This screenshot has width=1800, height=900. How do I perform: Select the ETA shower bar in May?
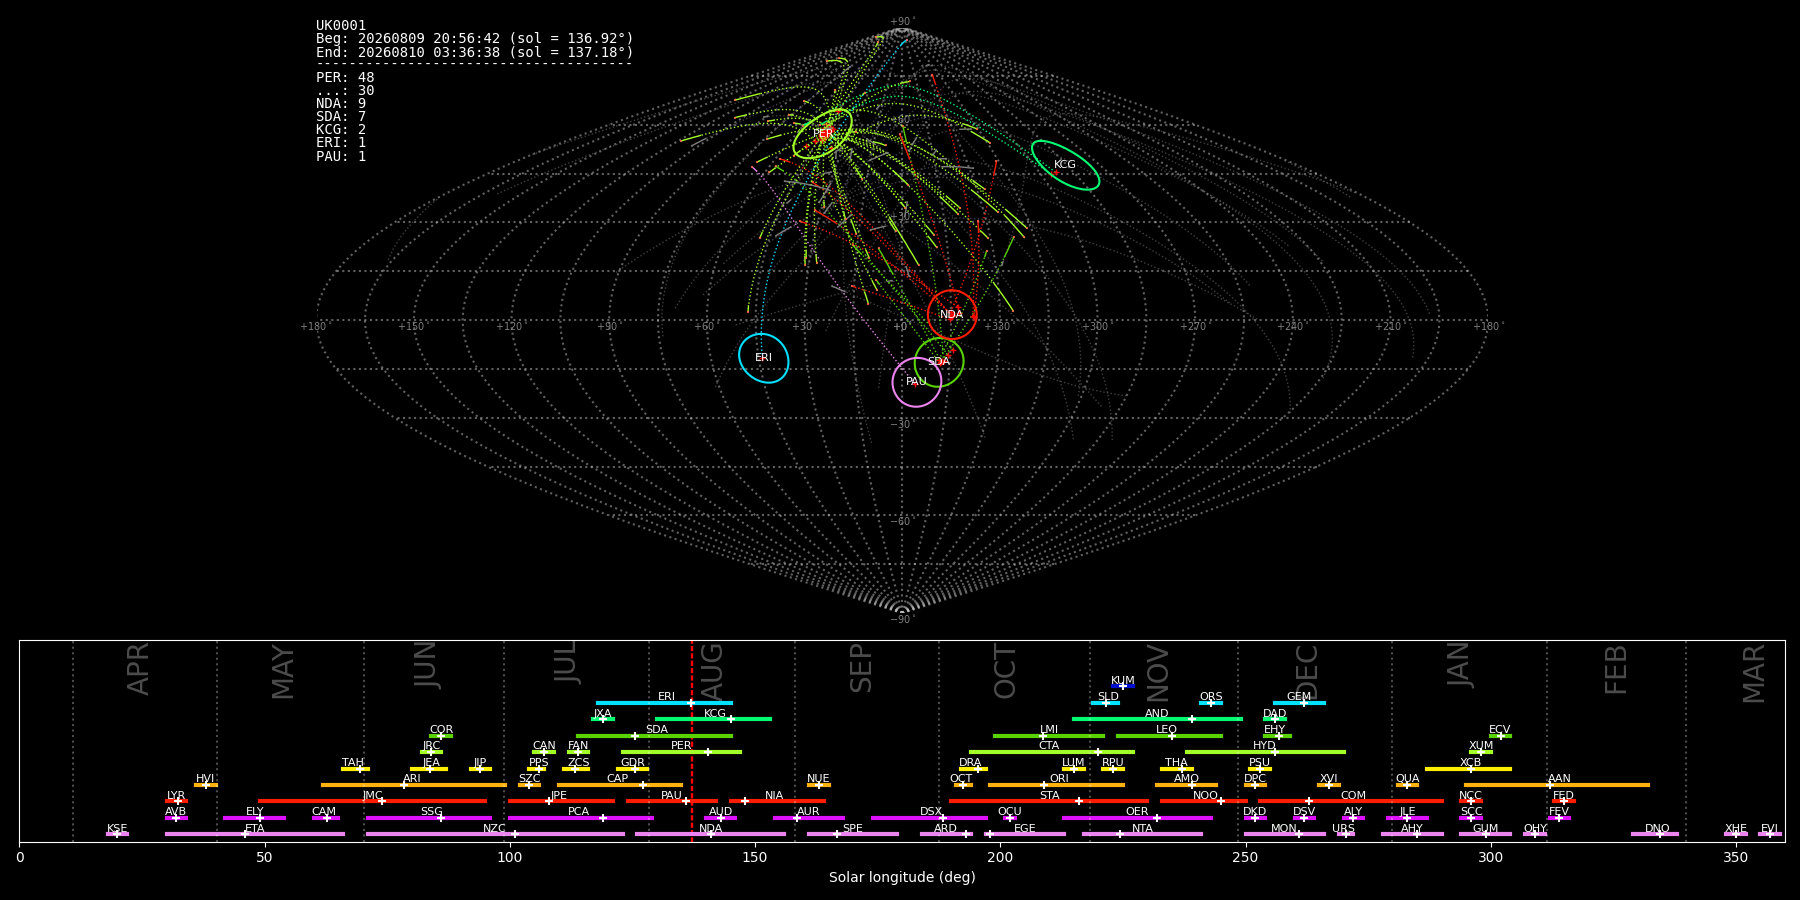point(255,834)
